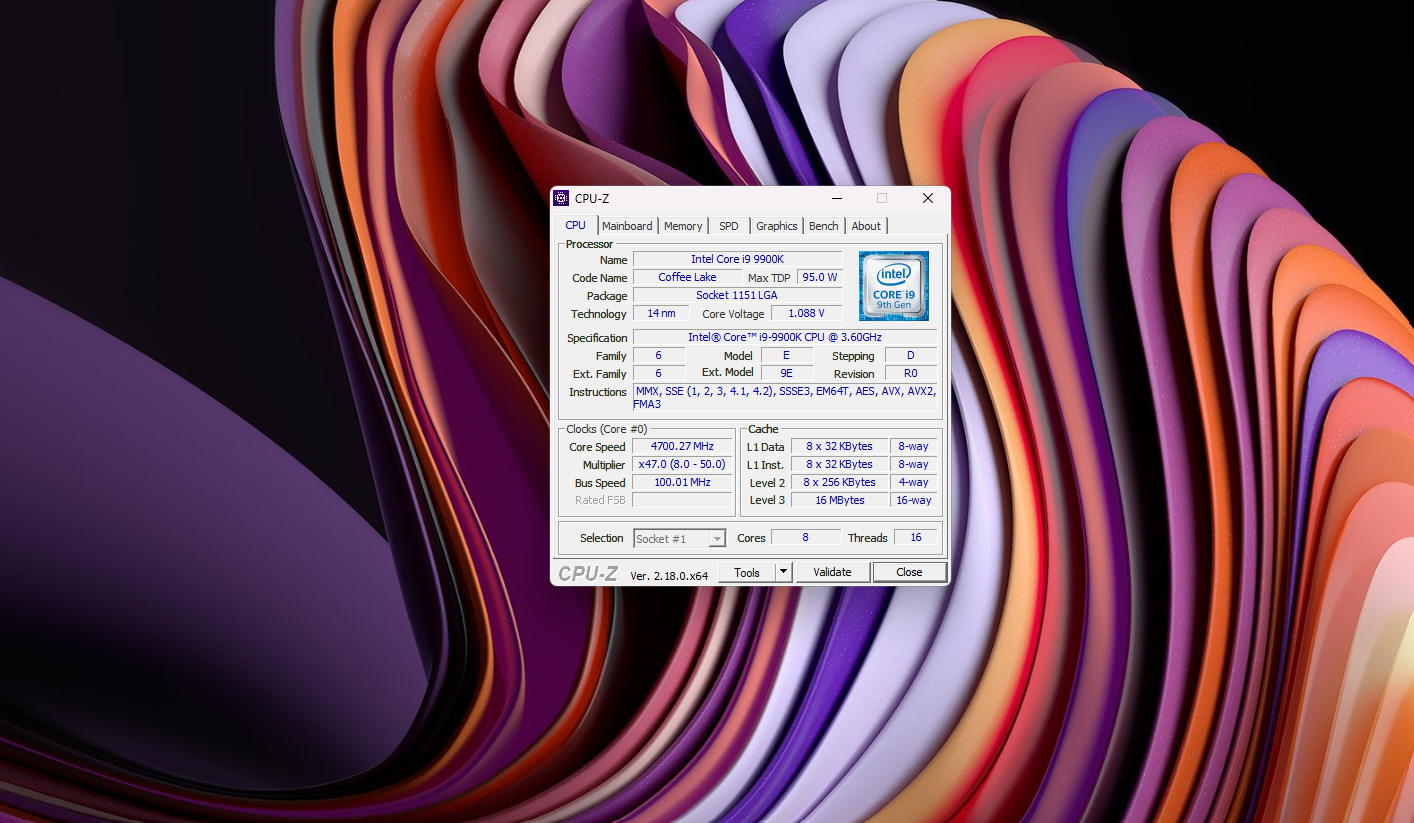Click the Level 3 16-way value

point(913,500)
